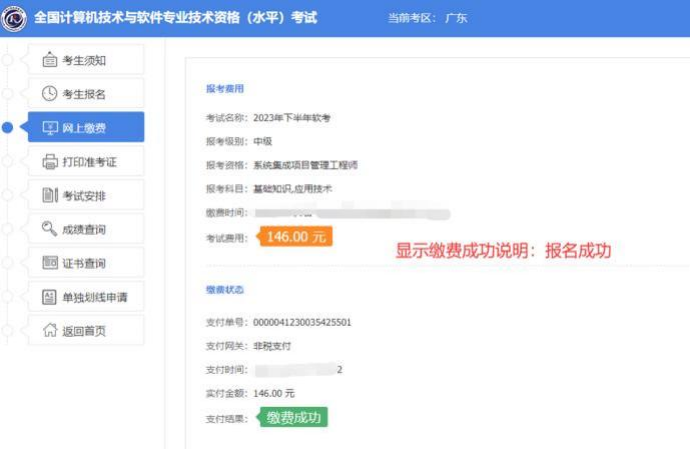The height and width of the screenshot is (449, 690).
Task: Click the payment number 0000041230035425501
Action: (302, 322)
